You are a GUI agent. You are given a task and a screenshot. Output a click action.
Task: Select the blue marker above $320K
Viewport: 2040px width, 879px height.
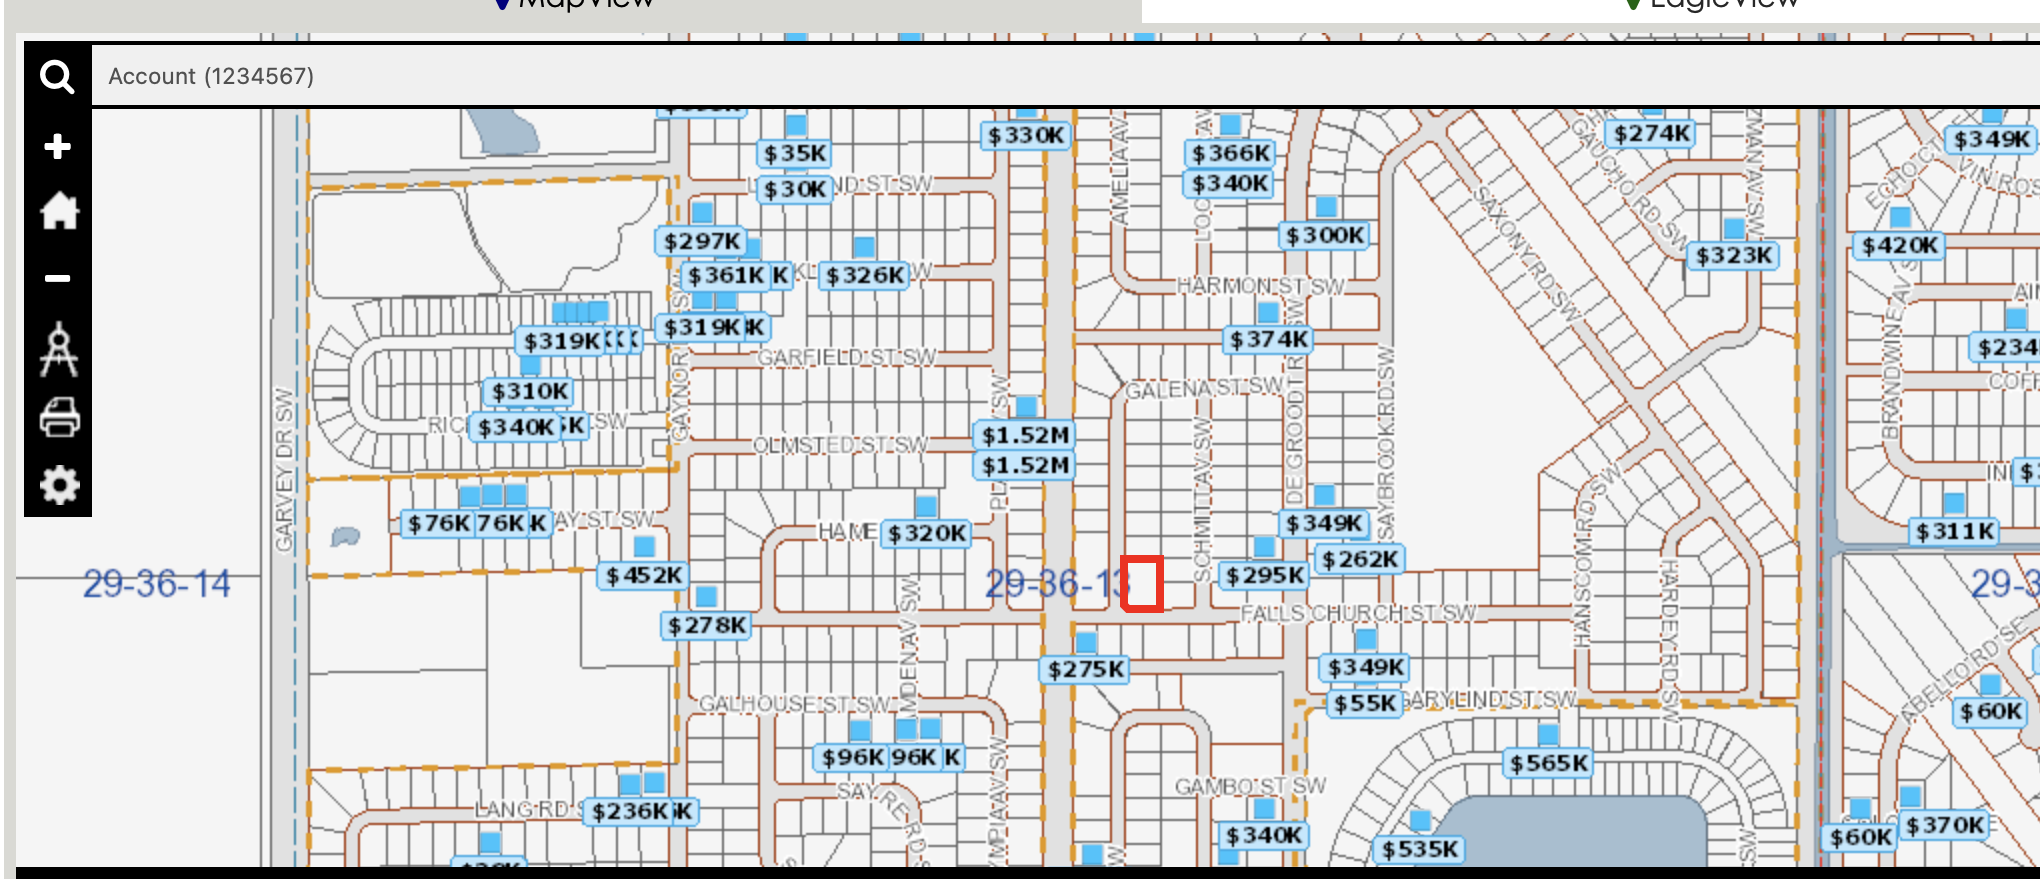pyautogui.click(x=926, y=505)
